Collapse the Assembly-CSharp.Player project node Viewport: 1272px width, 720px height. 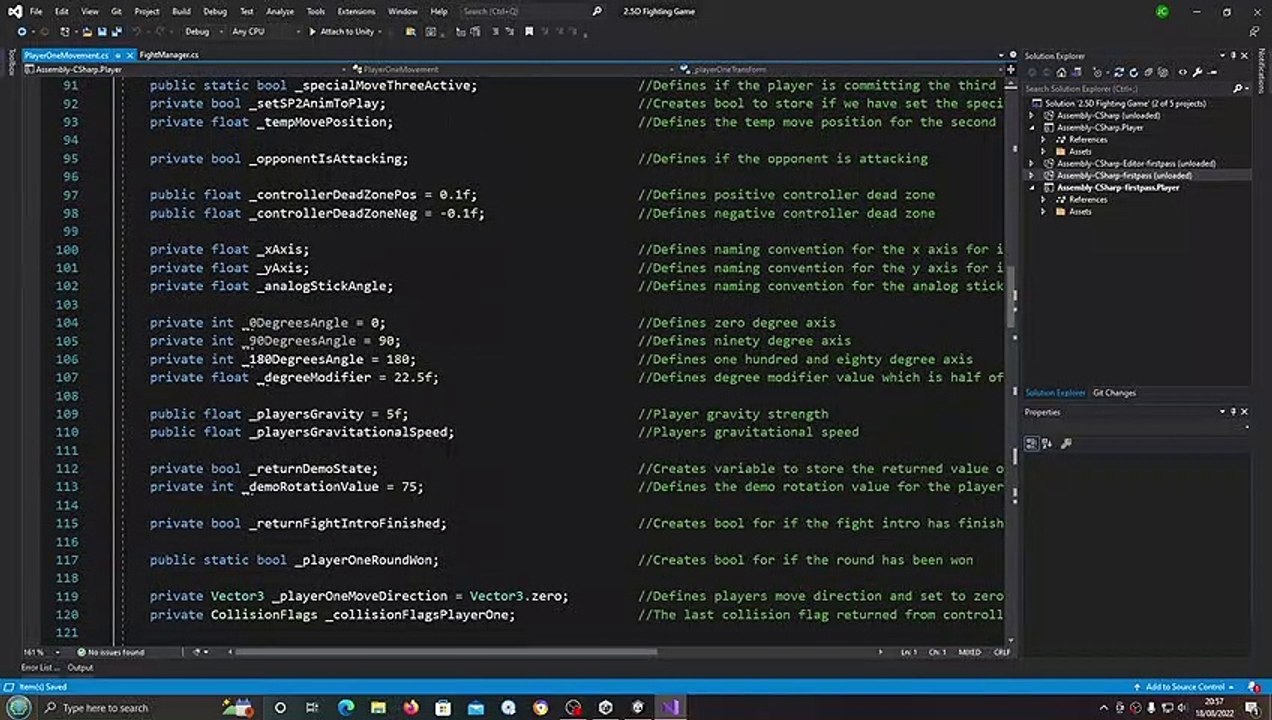1032,127
